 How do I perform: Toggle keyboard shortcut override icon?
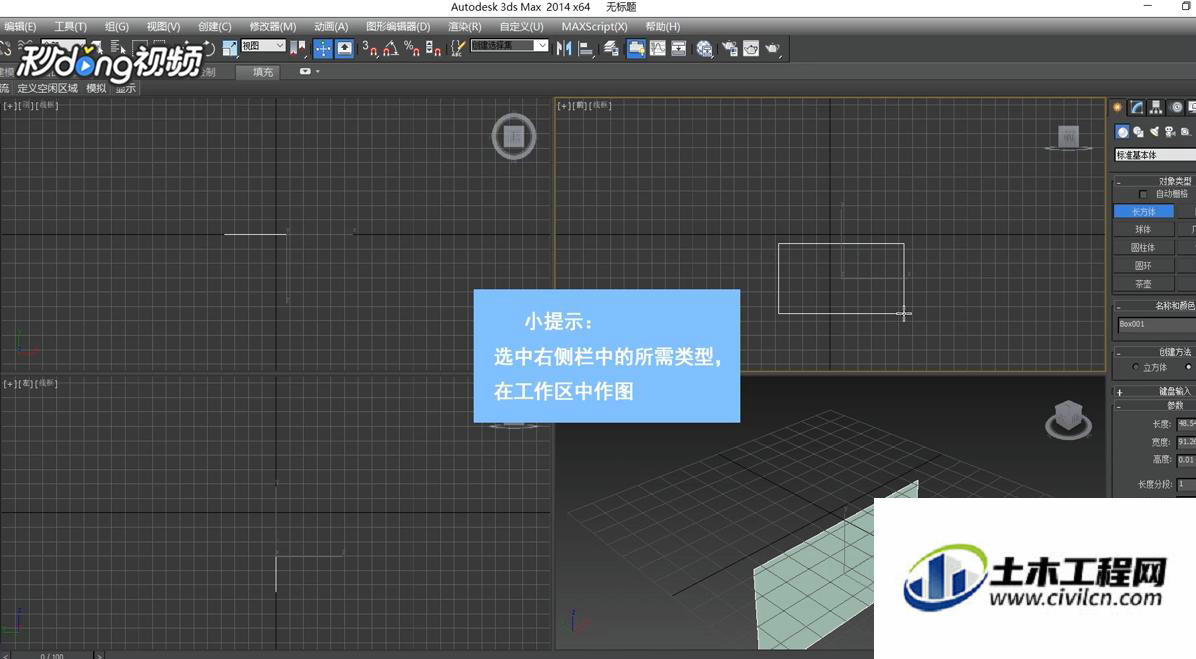click(345, 49)
